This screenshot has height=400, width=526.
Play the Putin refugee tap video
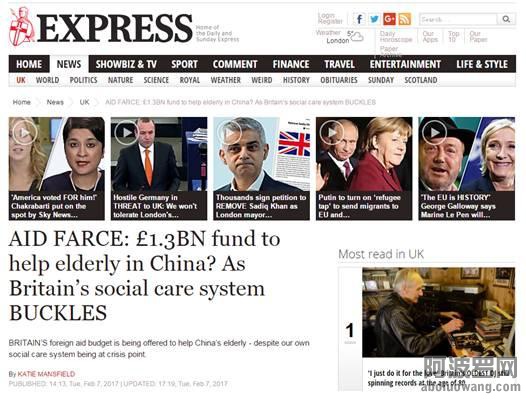click(x=332, y=133)
